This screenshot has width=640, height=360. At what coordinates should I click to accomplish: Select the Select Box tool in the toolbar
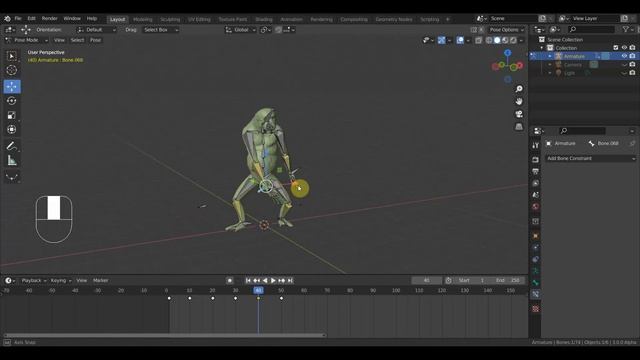pyautogui.click(x=12, y=56)
